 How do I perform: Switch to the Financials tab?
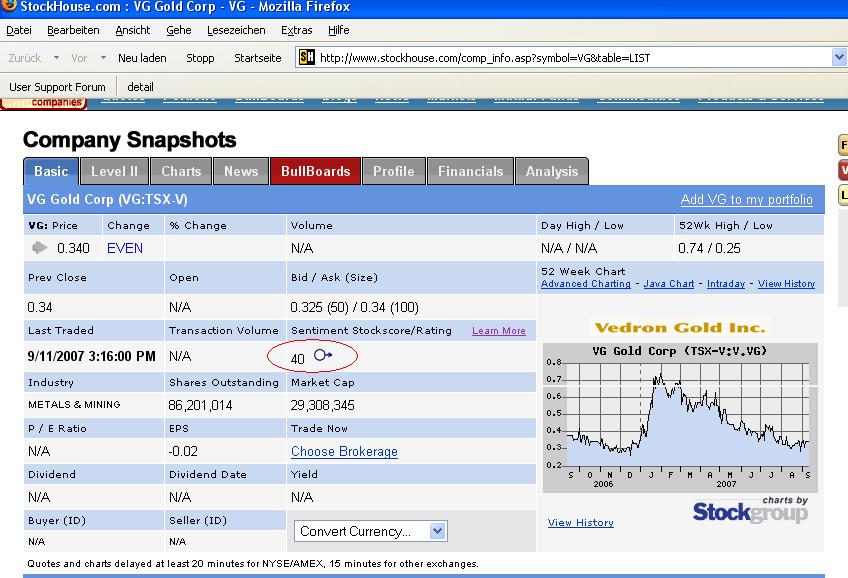(470, 171)
